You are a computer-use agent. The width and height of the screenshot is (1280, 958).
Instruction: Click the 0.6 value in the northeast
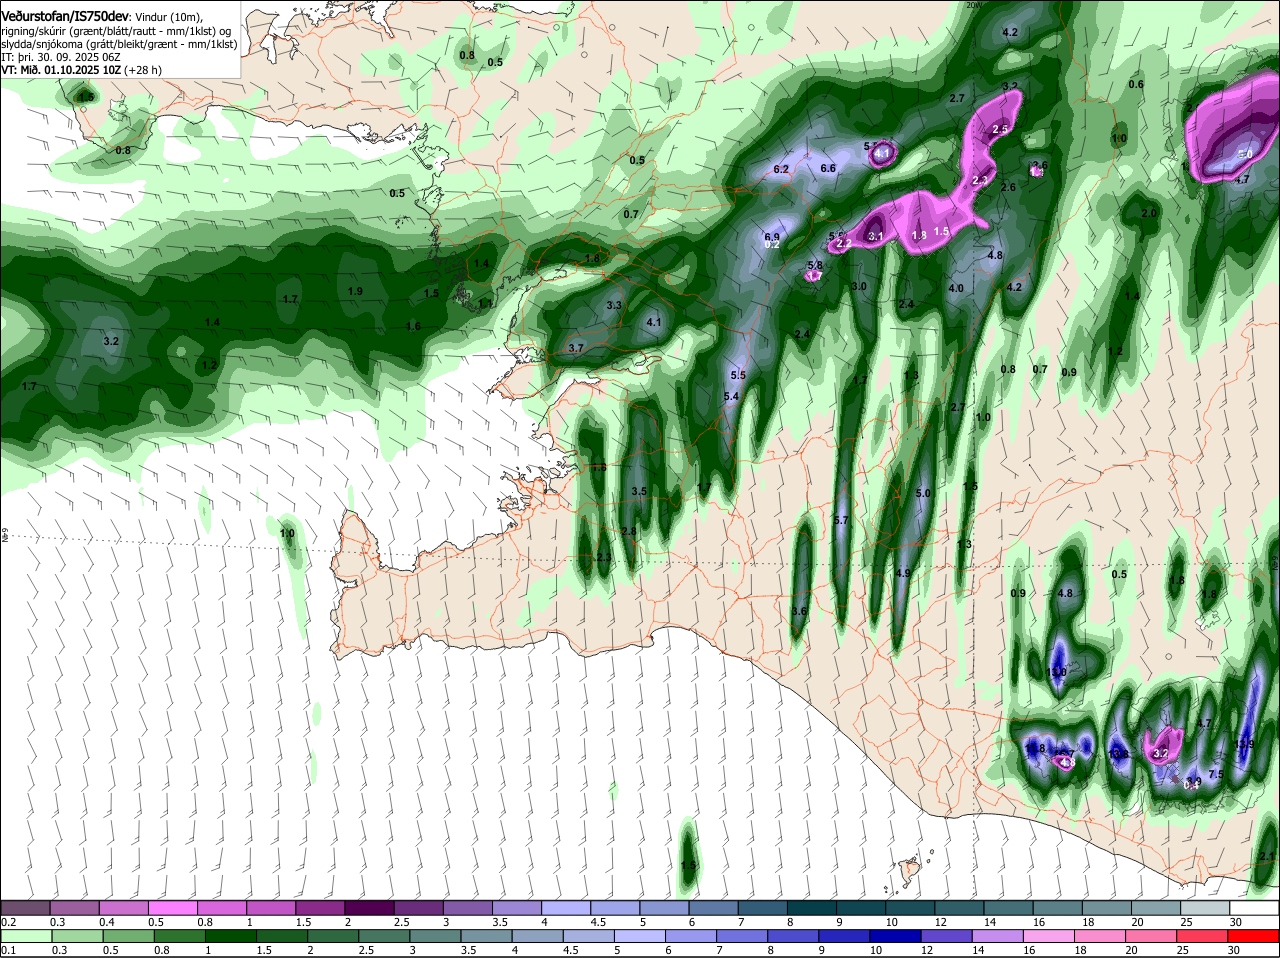1136,84
